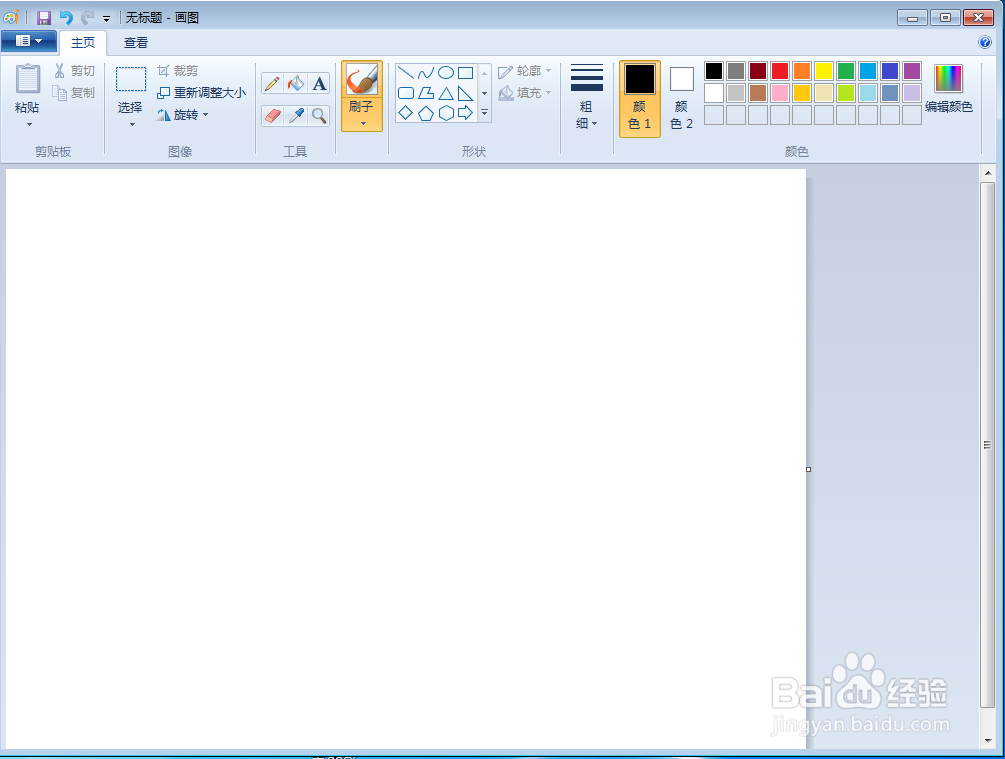
Task: Select the Magnifier tool
Action: 319,115
